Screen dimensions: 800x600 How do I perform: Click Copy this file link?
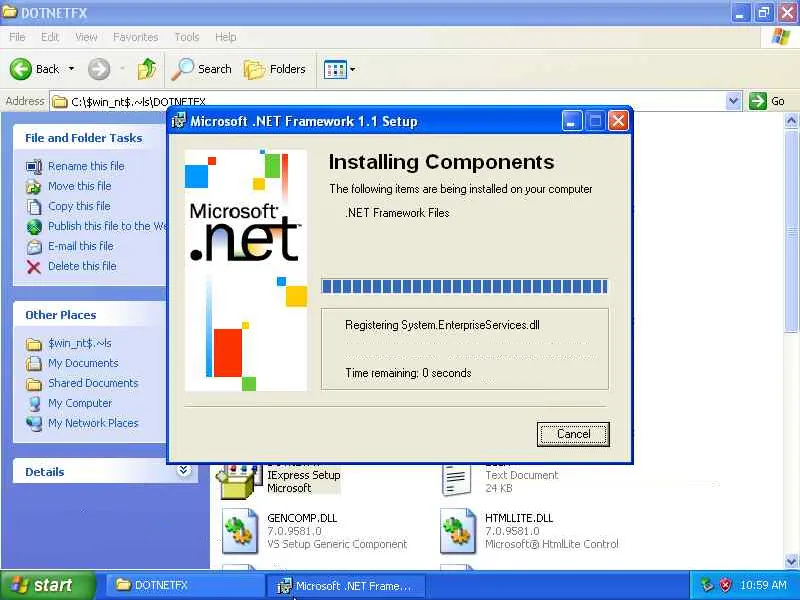click(x=79, y=206)
